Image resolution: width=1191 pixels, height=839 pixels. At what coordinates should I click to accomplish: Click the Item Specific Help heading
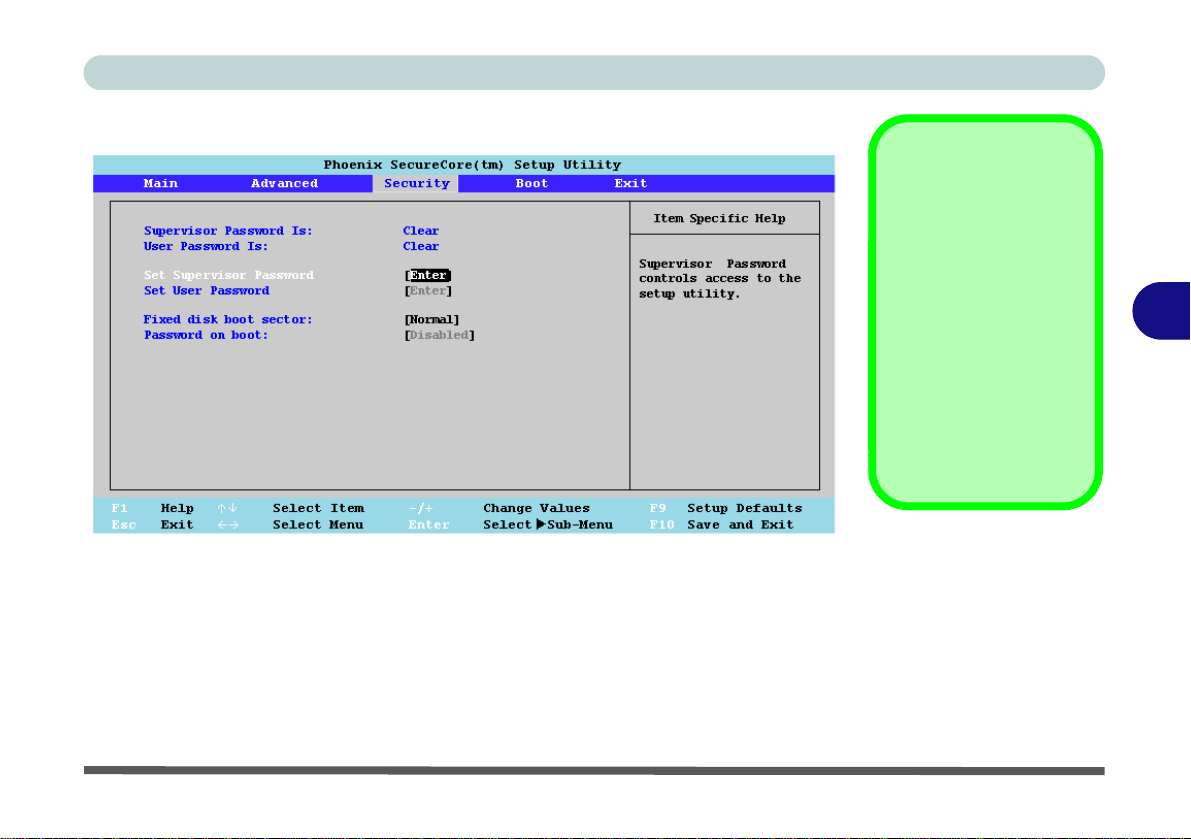click(x=719, y=219)
